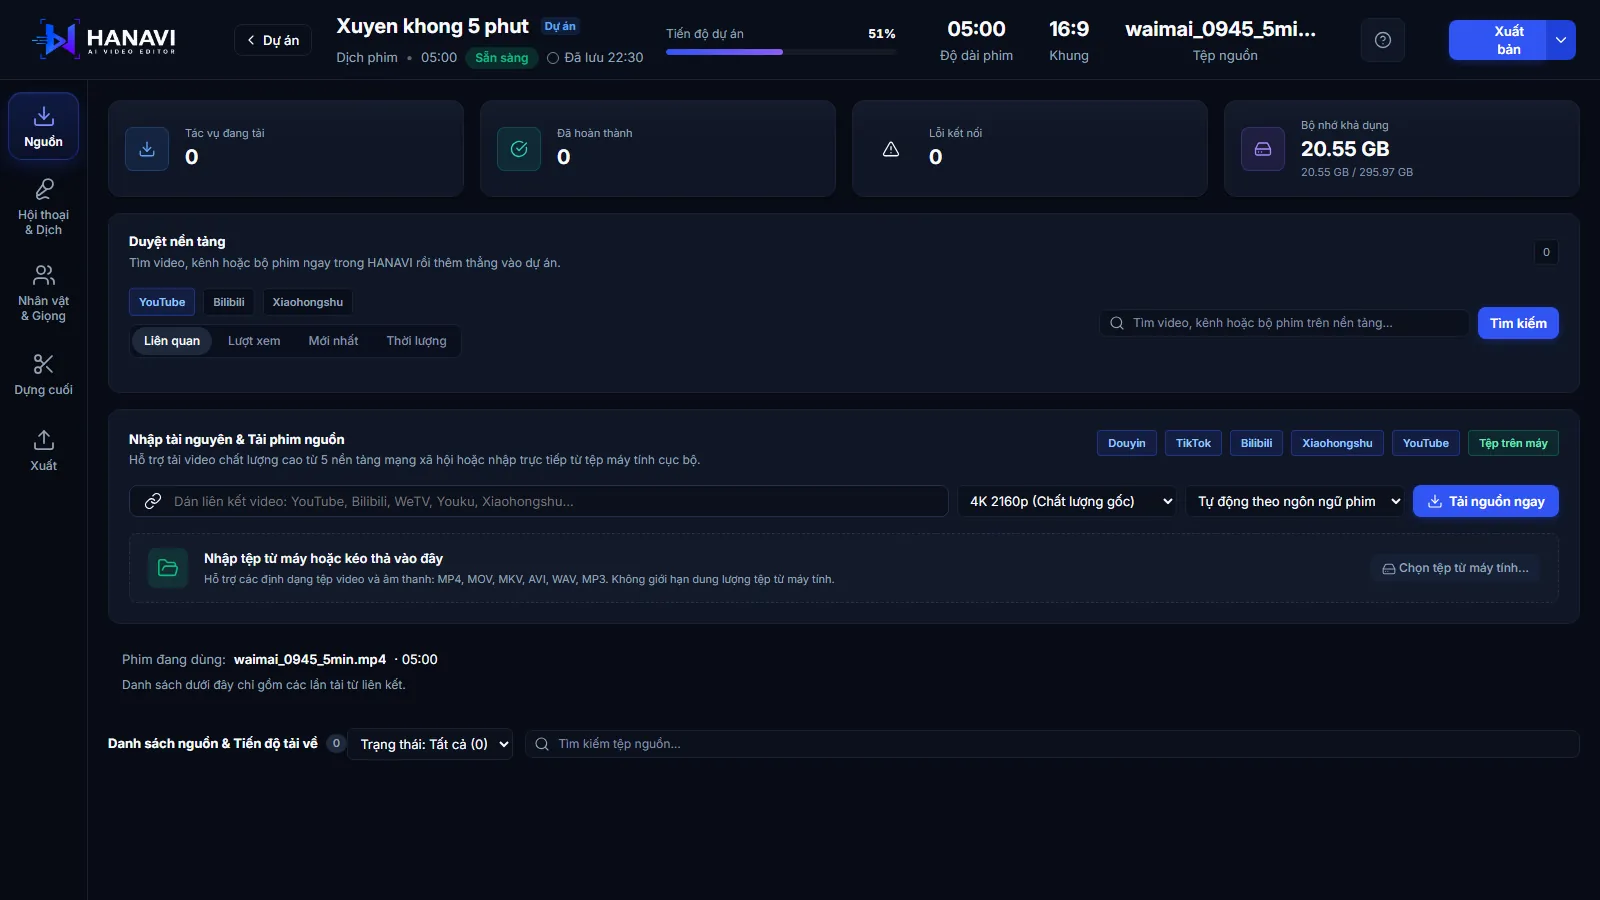Switch to the Xiaohongshu browse tab

point(308,302)
